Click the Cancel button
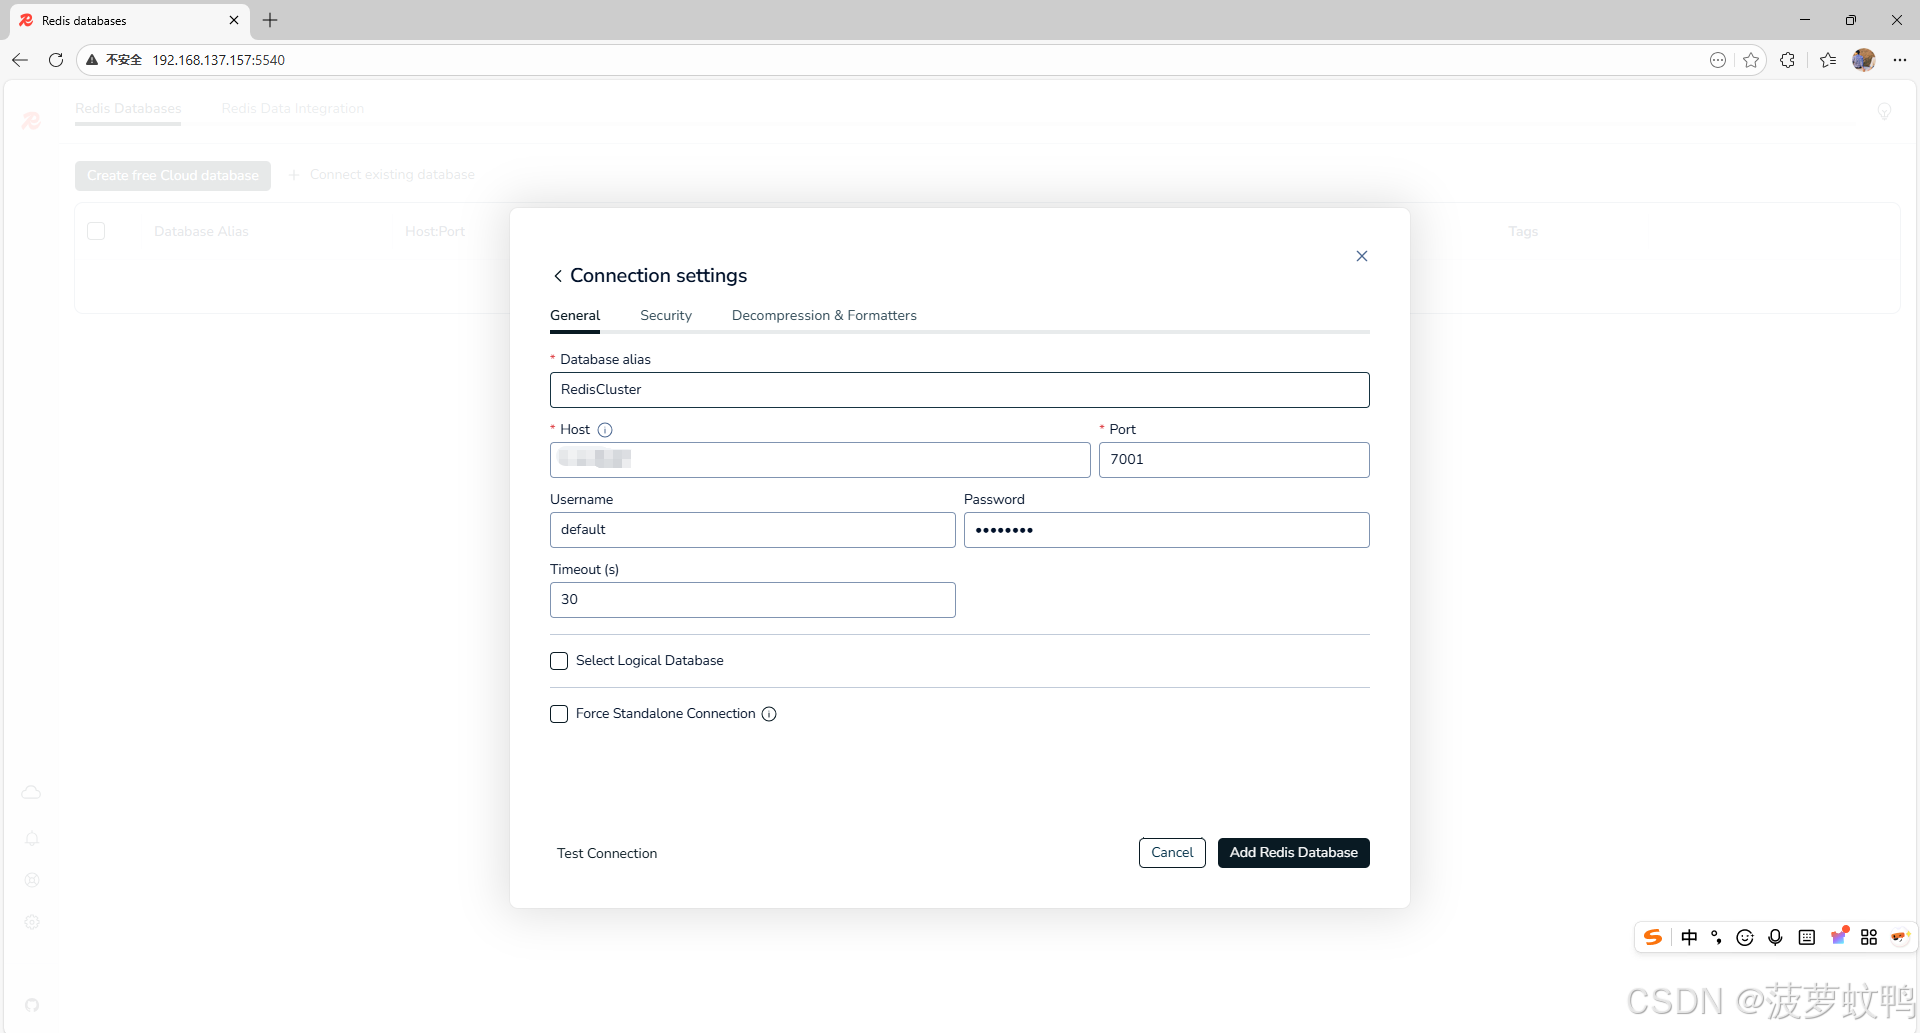The height and width of the screenshot is (1033, 1920). (1172, 853)
